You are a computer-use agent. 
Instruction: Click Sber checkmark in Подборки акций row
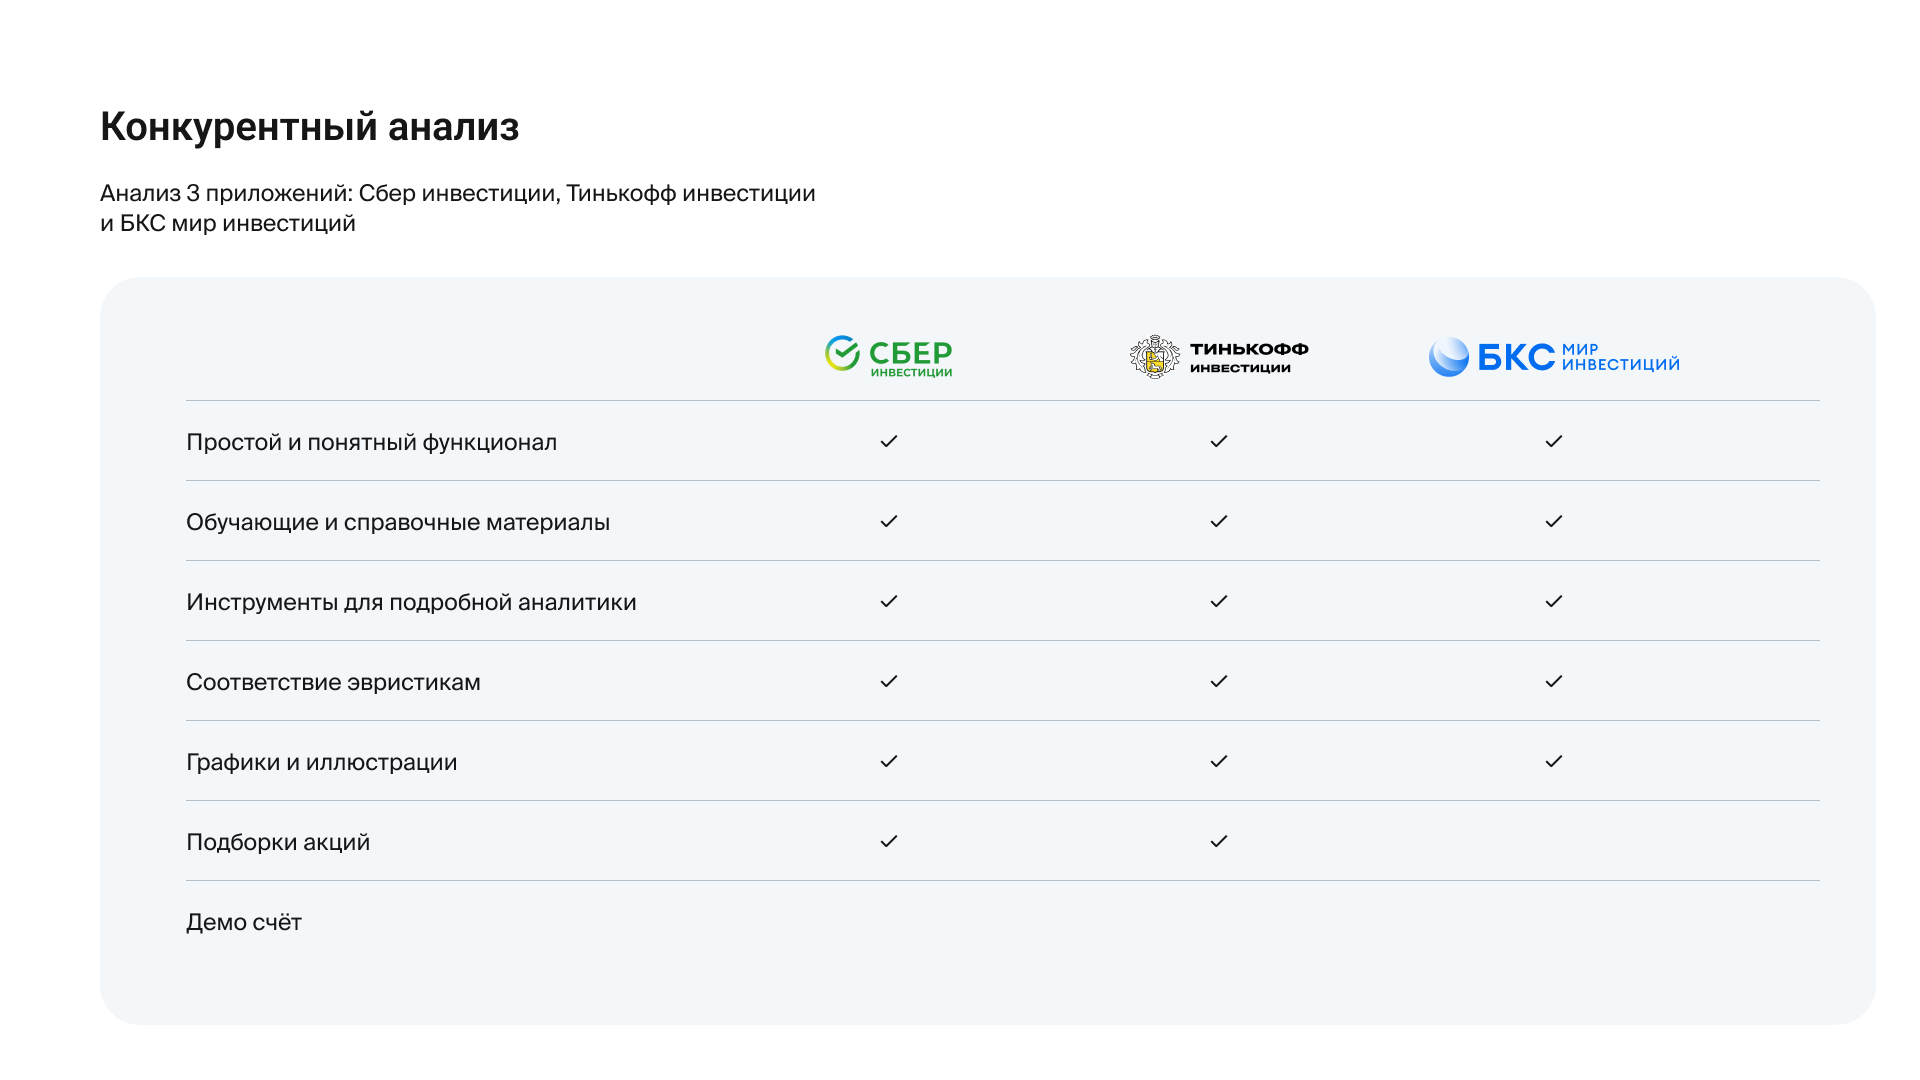(x=889, y=841)
